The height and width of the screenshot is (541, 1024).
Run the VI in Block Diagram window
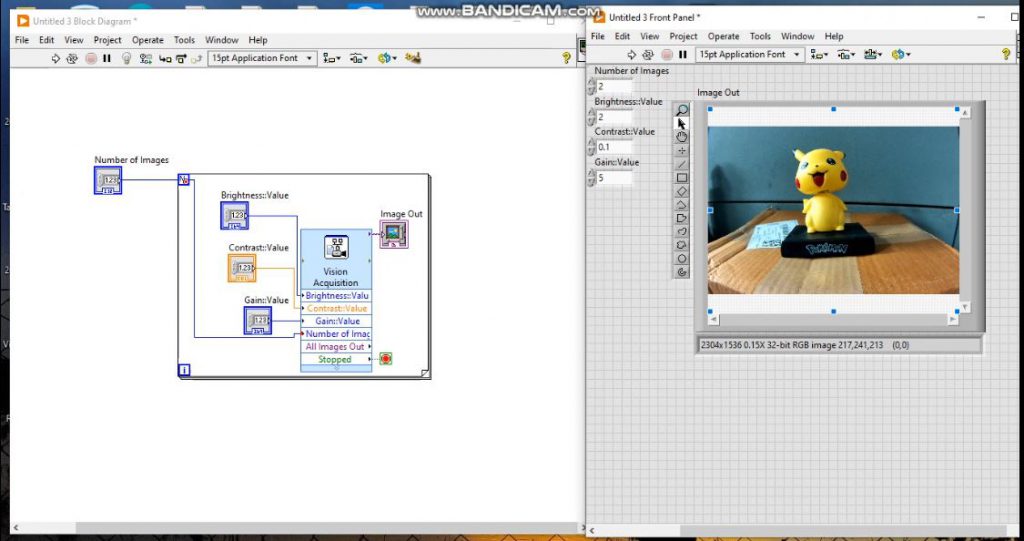pyautogui.click(x=56, y=58)
